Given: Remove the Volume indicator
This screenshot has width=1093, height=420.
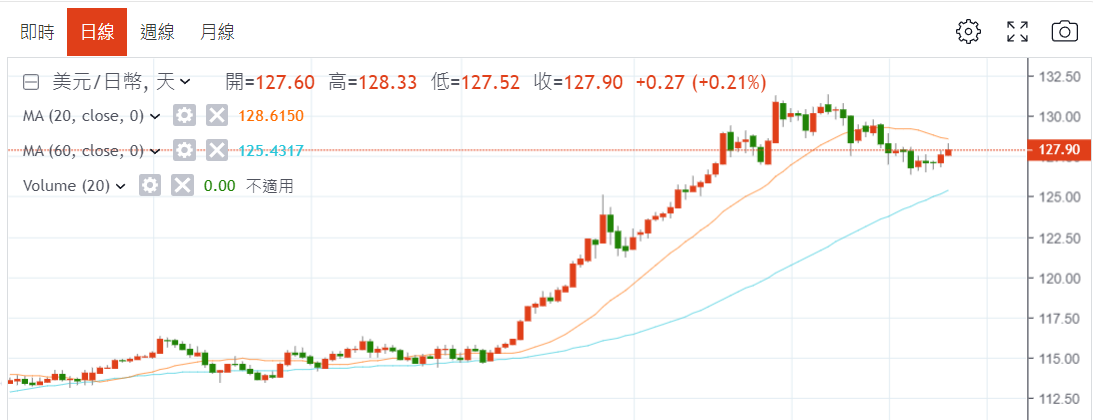Looking at the screenshot, I should (x=182, y=186).
